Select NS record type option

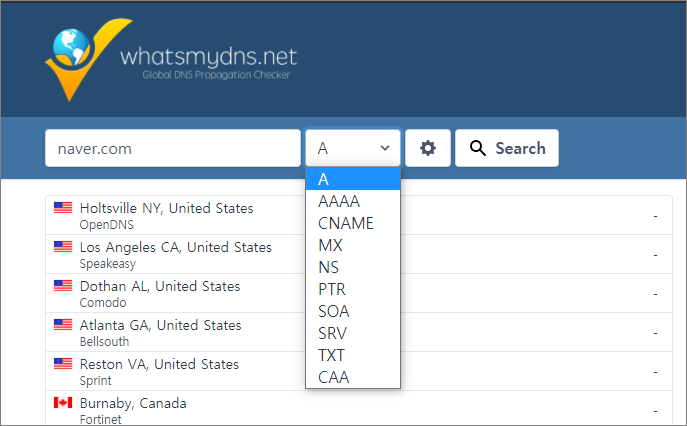click(353, 267)
